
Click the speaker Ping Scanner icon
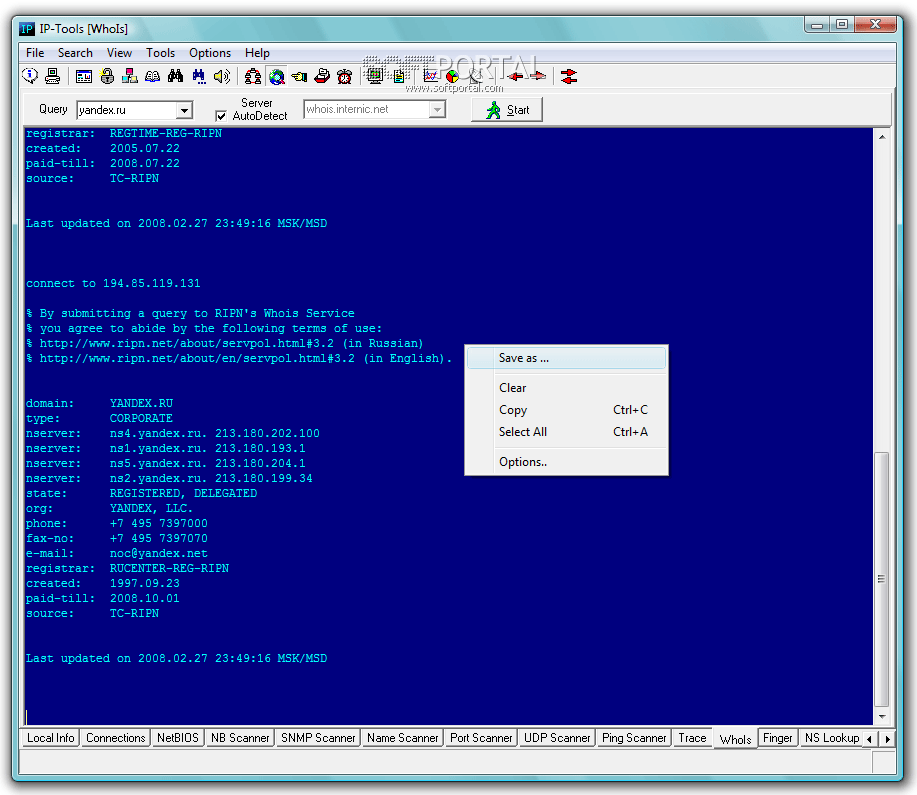[222, 76]
